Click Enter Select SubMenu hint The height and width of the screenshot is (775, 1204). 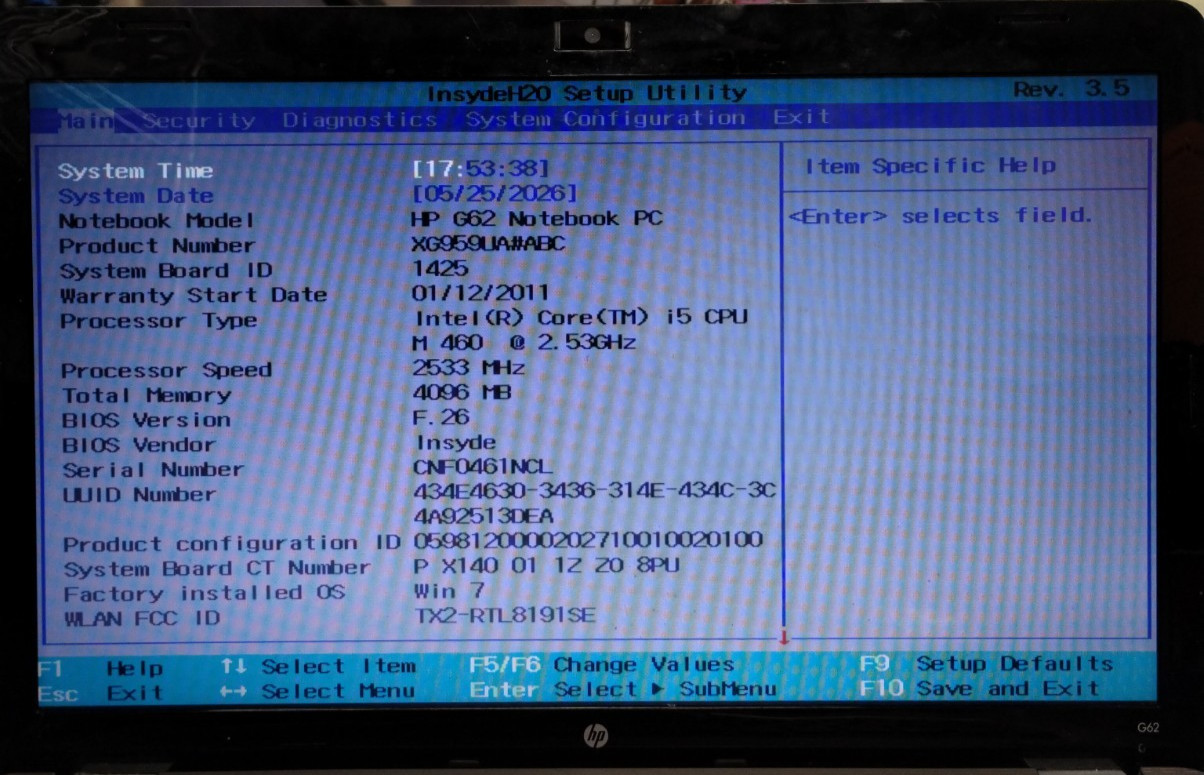(x=623, y=689)
